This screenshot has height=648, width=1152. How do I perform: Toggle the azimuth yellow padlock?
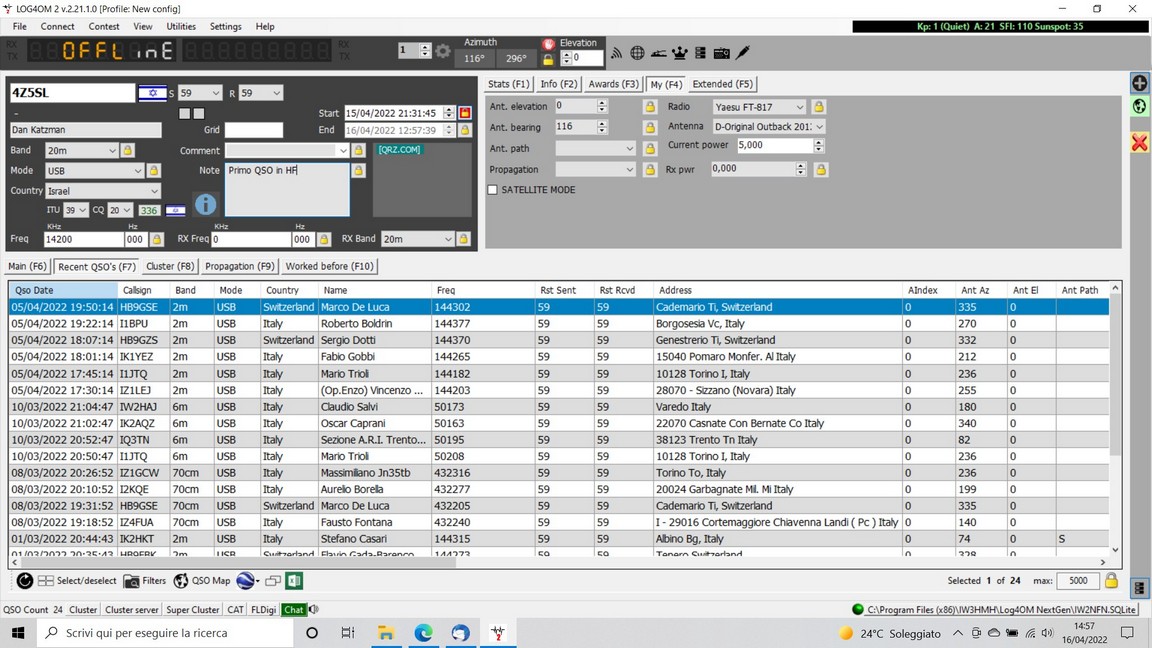pyautogui.click(x=548, y=59)
